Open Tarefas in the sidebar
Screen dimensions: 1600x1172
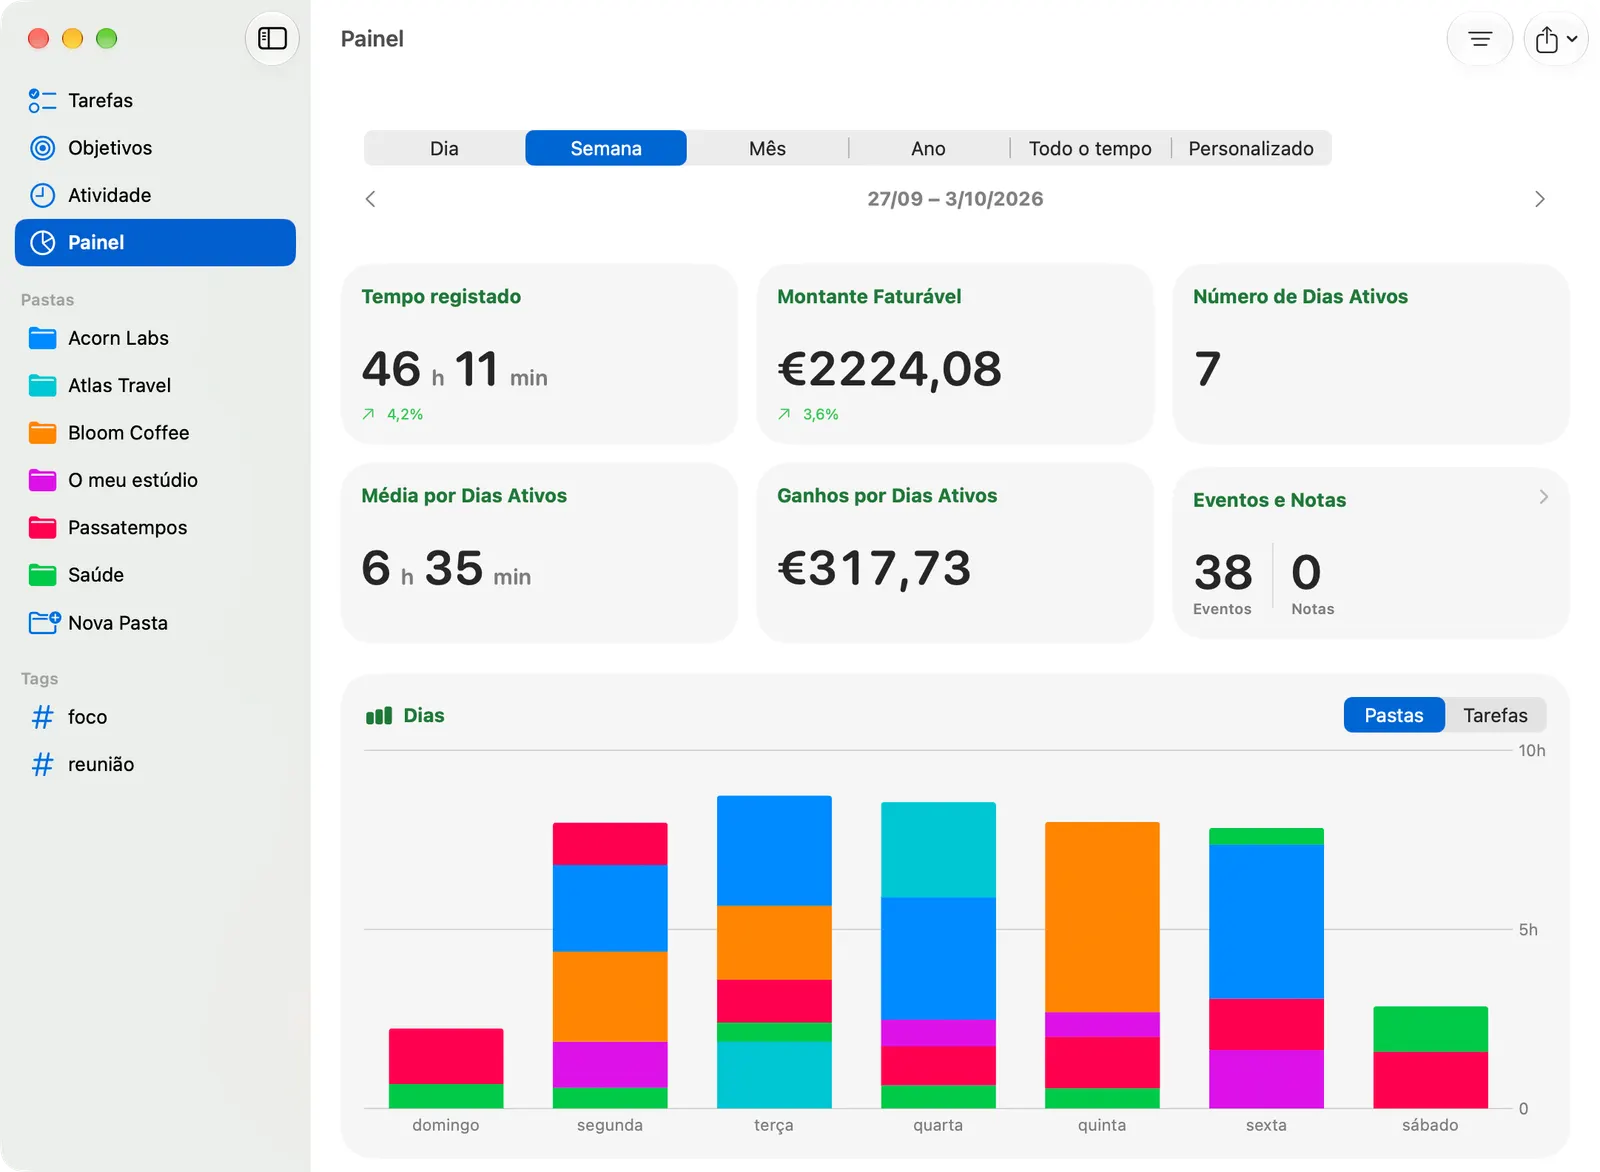[155, 100]
